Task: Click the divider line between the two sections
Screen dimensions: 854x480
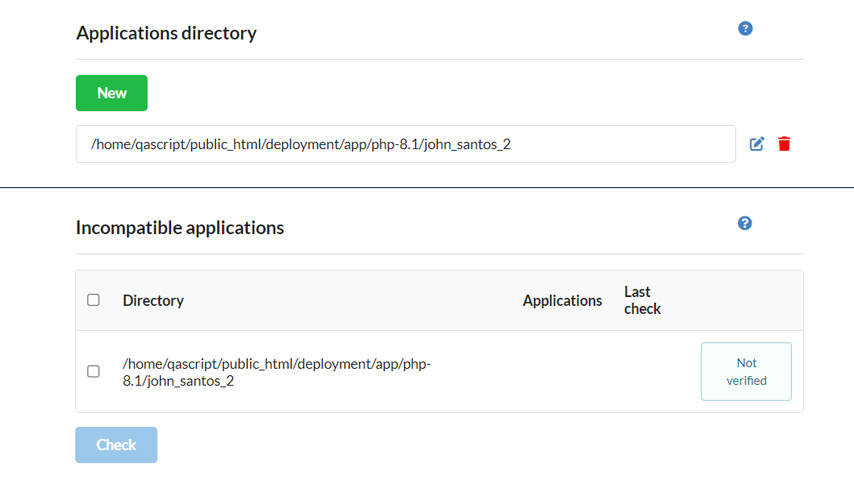Action: point(427,187)
